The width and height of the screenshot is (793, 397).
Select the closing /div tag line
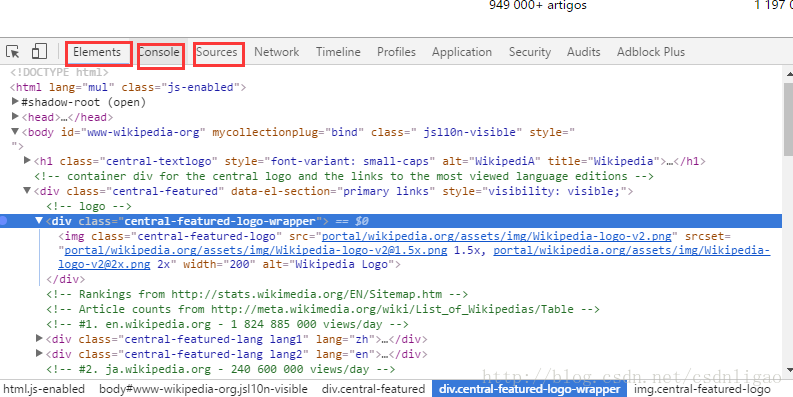tap(66, 279)
